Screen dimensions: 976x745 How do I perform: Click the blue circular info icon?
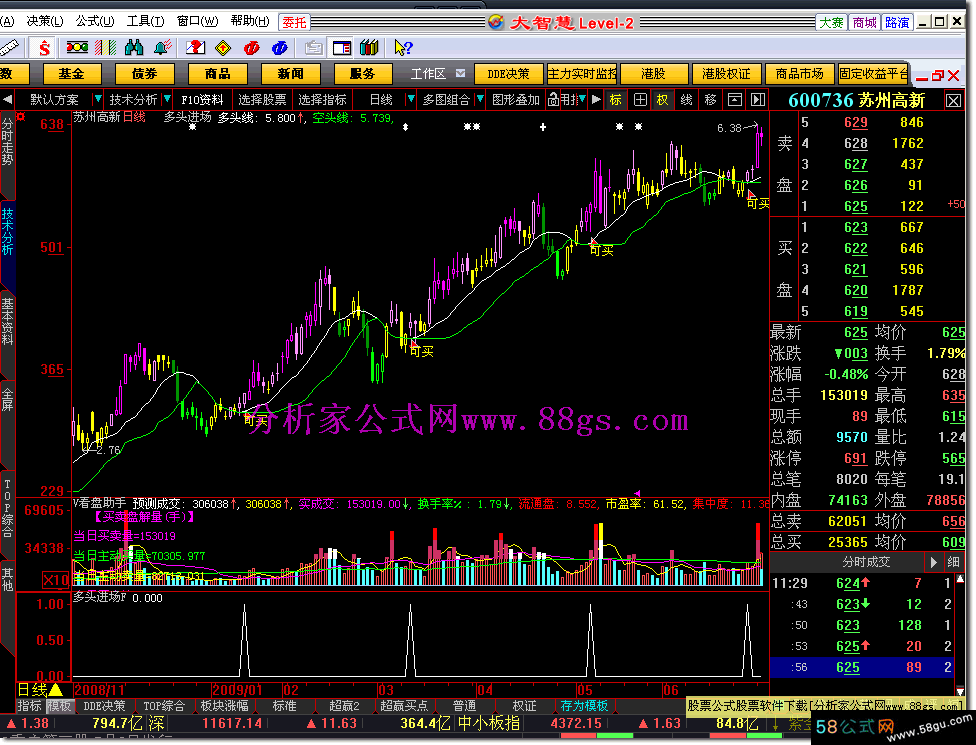pos(279,48)
